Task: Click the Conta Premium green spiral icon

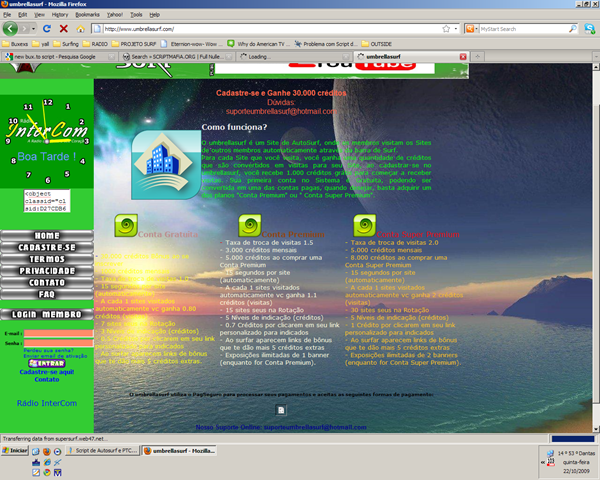Action: (x=250, y=225)
